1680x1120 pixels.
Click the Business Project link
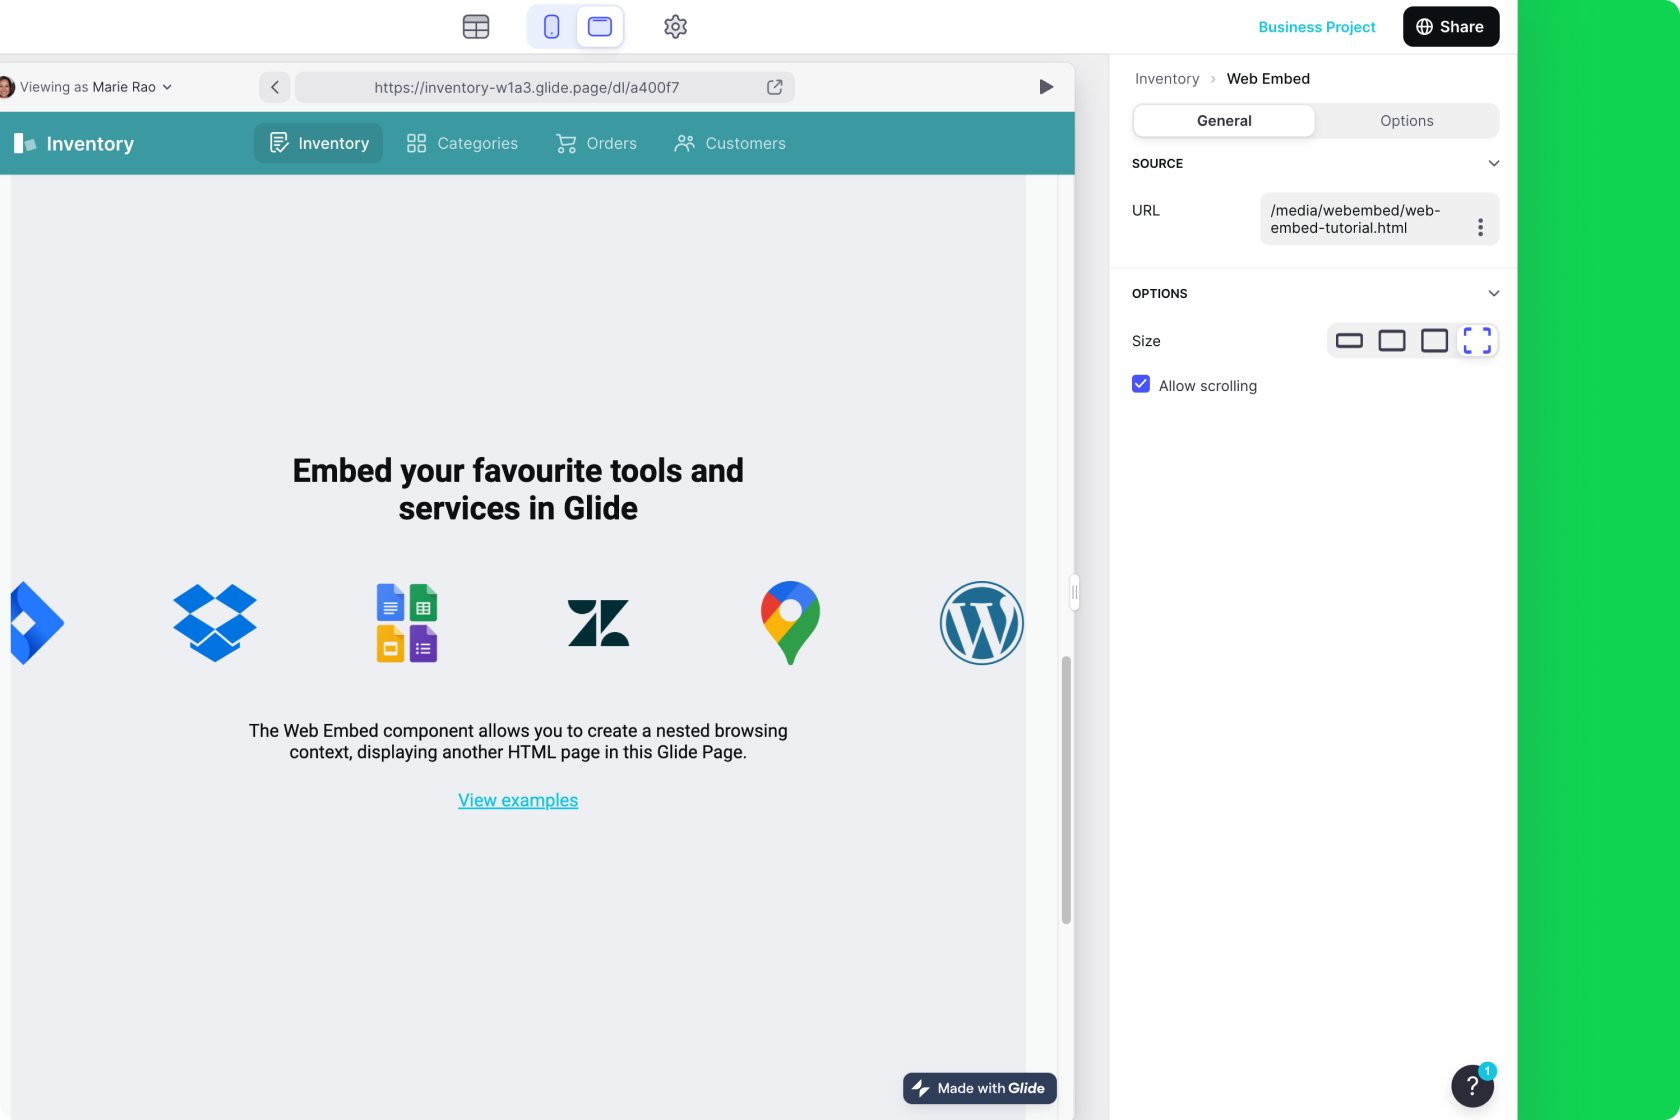pos(1316,27)
